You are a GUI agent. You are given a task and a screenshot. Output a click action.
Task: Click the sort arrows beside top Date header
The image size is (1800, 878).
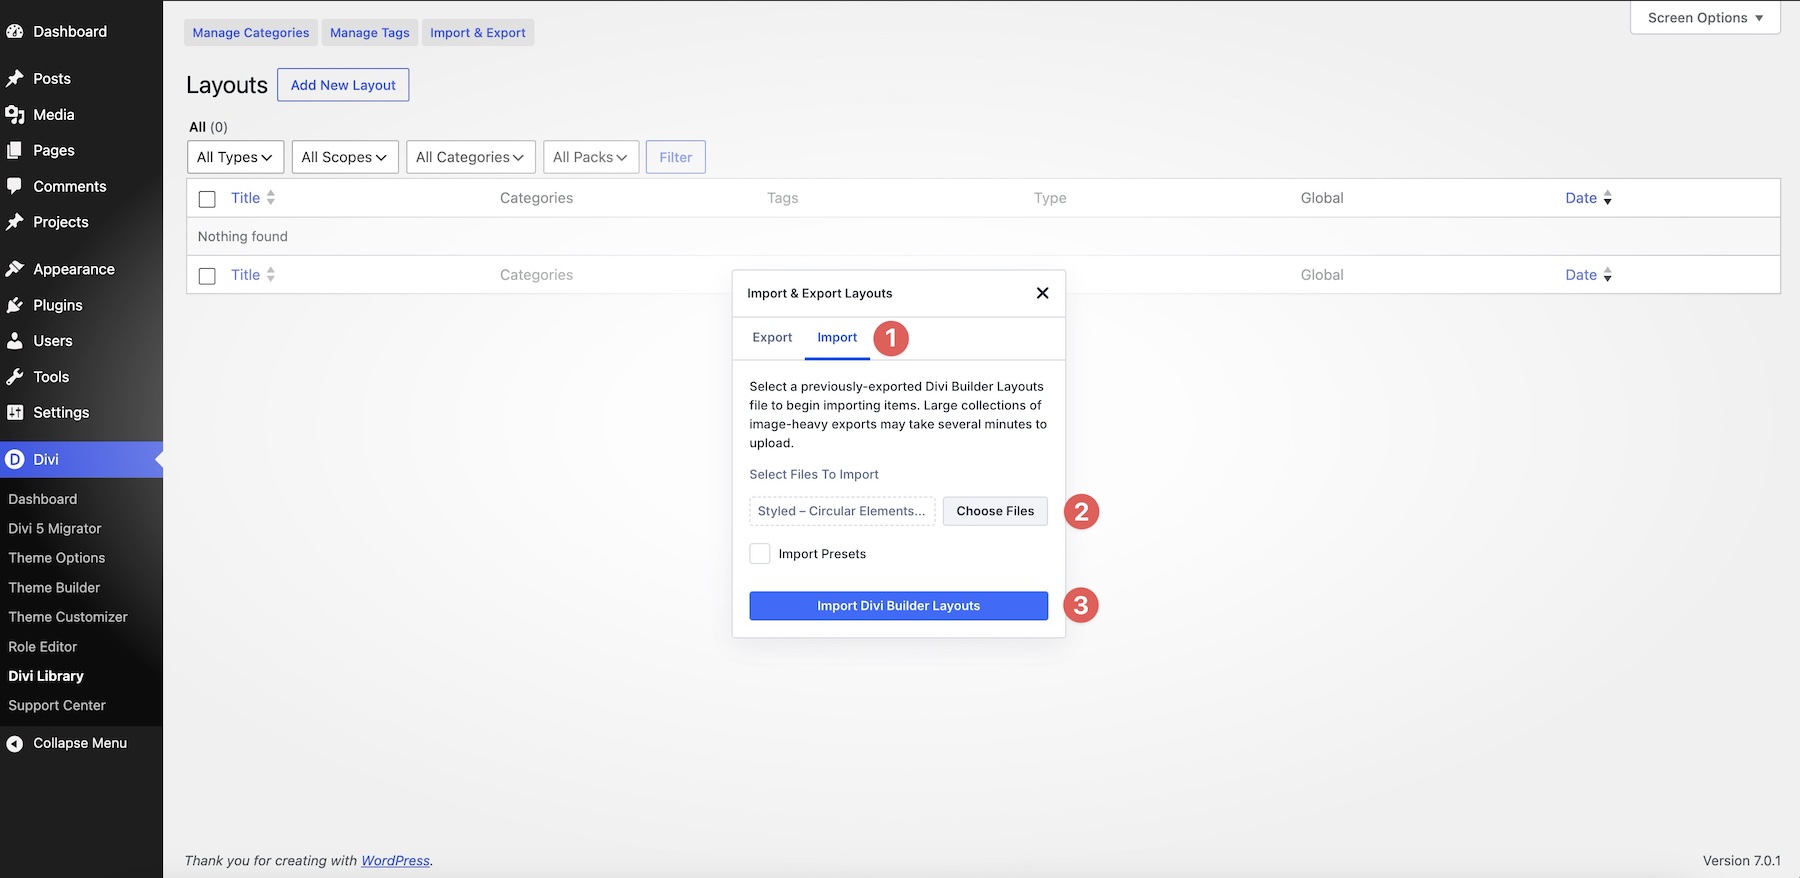coord(1608,198)
